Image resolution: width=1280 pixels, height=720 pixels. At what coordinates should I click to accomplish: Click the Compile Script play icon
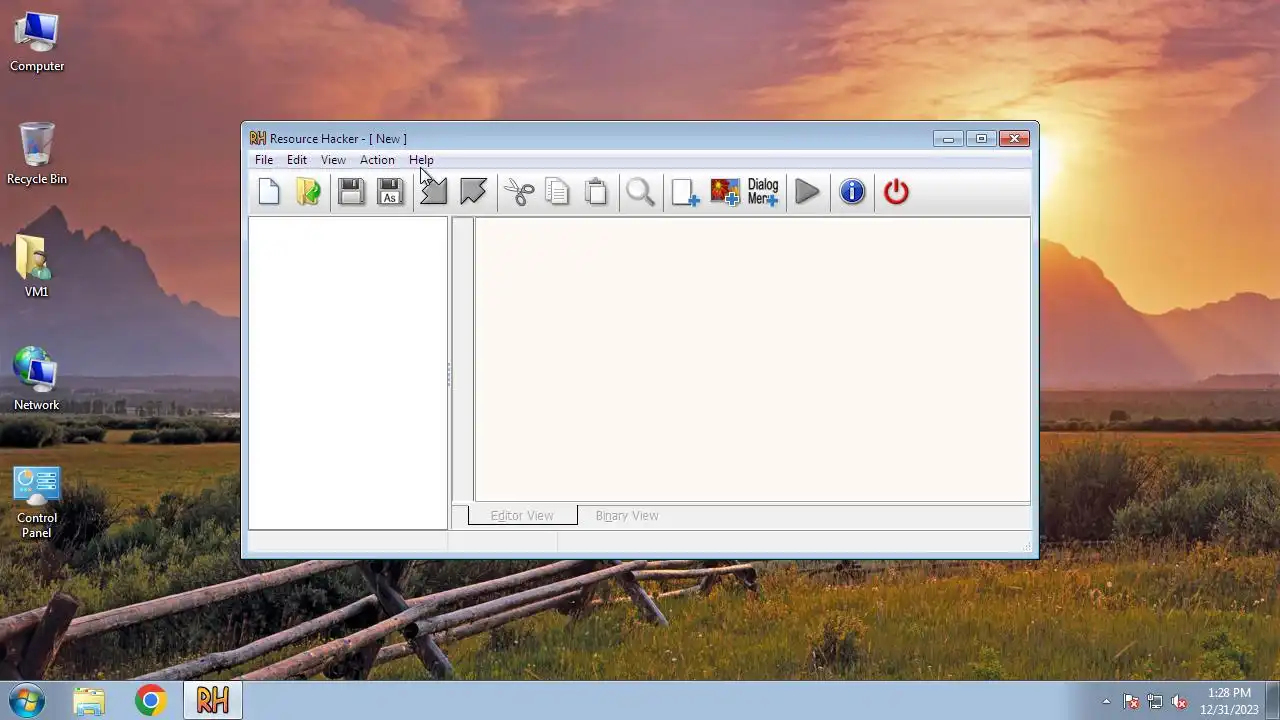(x=808, y=191)
